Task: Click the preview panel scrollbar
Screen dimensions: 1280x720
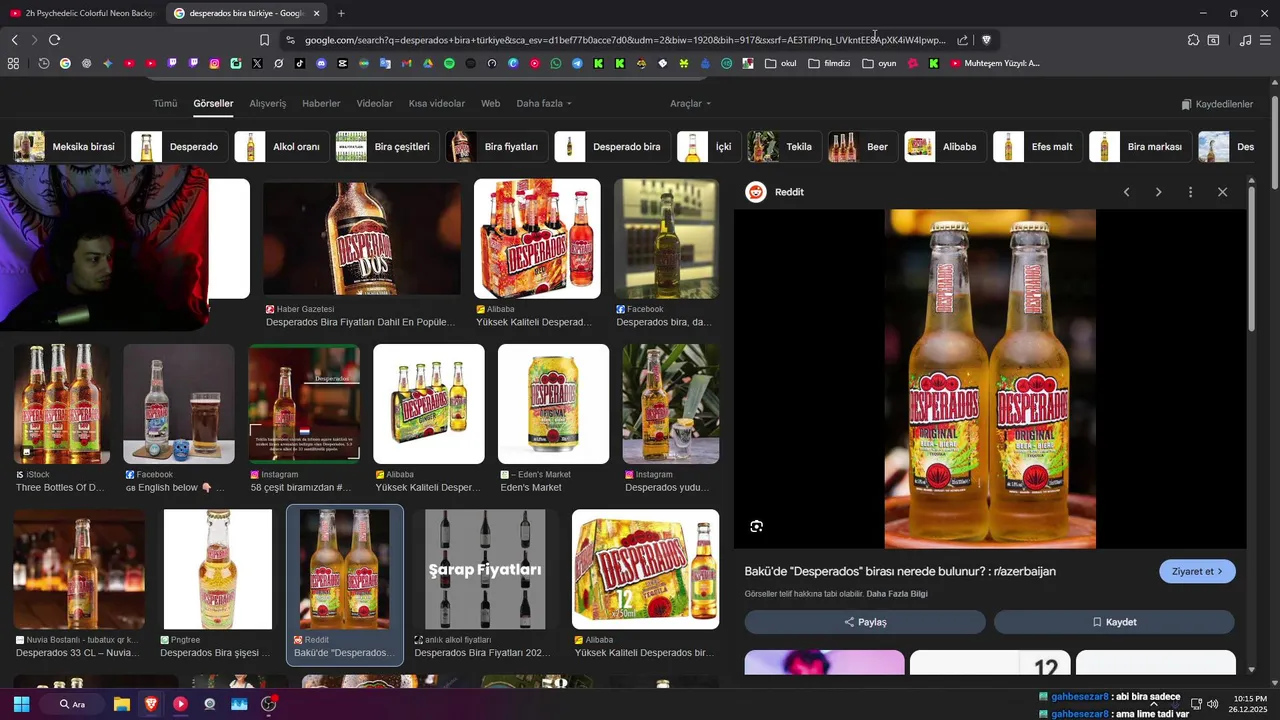Action: 1251,260
